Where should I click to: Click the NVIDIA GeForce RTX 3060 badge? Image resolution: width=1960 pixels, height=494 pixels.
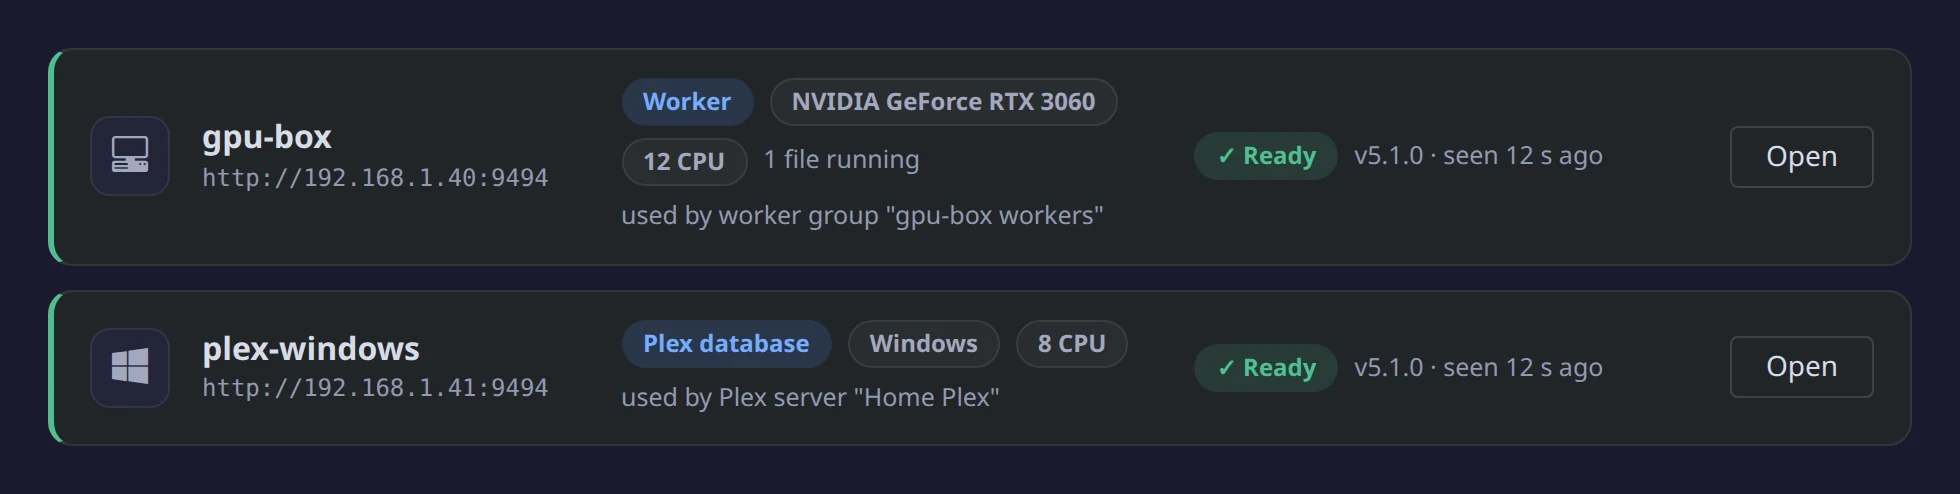tap(943, 102)
